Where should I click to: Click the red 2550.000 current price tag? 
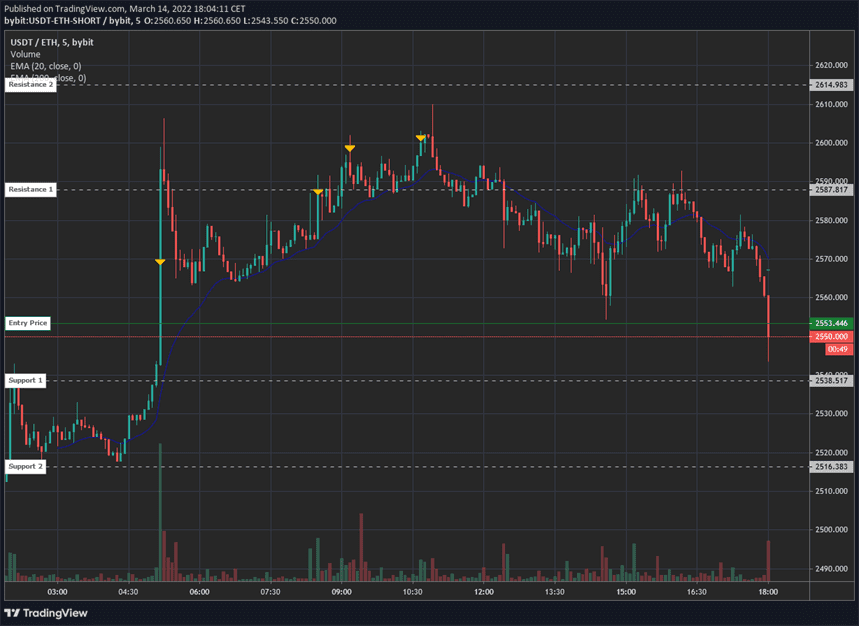[x=831, y=337]
